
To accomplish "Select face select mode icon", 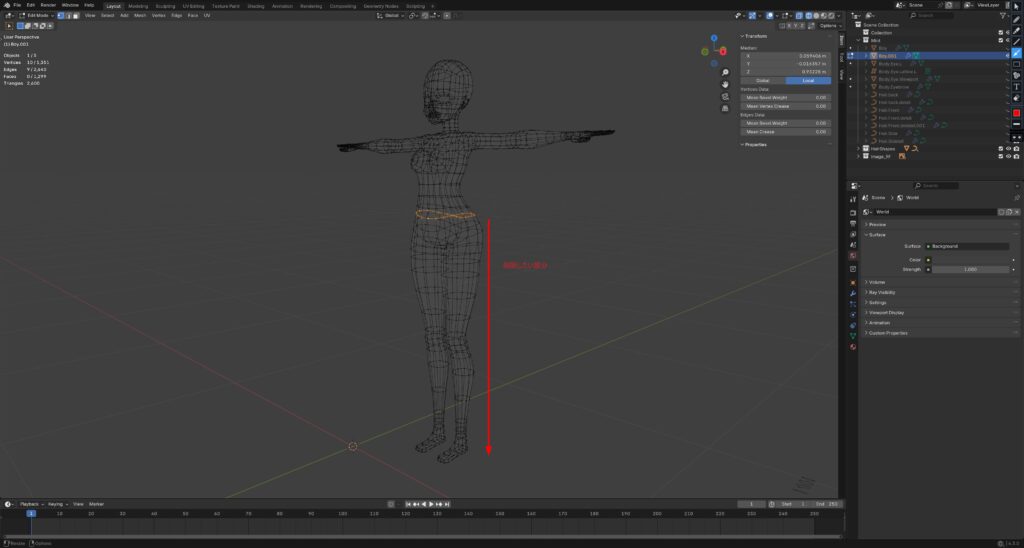I will (x=76, y=15).
